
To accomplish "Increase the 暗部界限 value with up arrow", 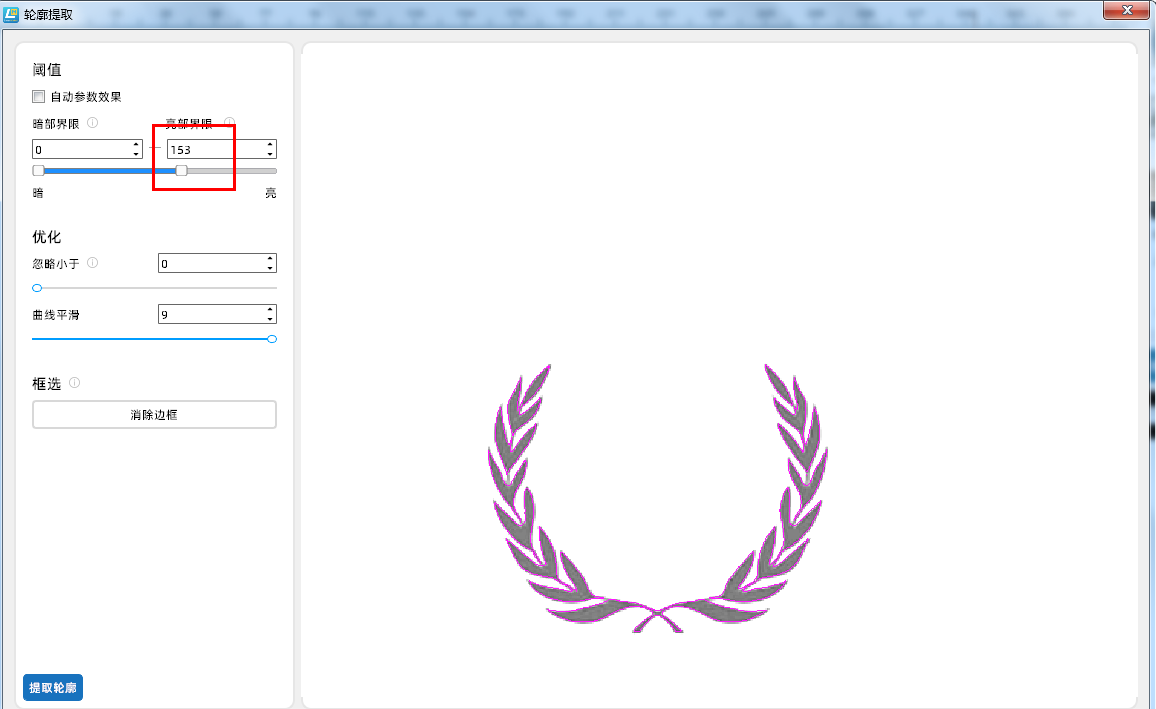I will [x=136, y=145].
